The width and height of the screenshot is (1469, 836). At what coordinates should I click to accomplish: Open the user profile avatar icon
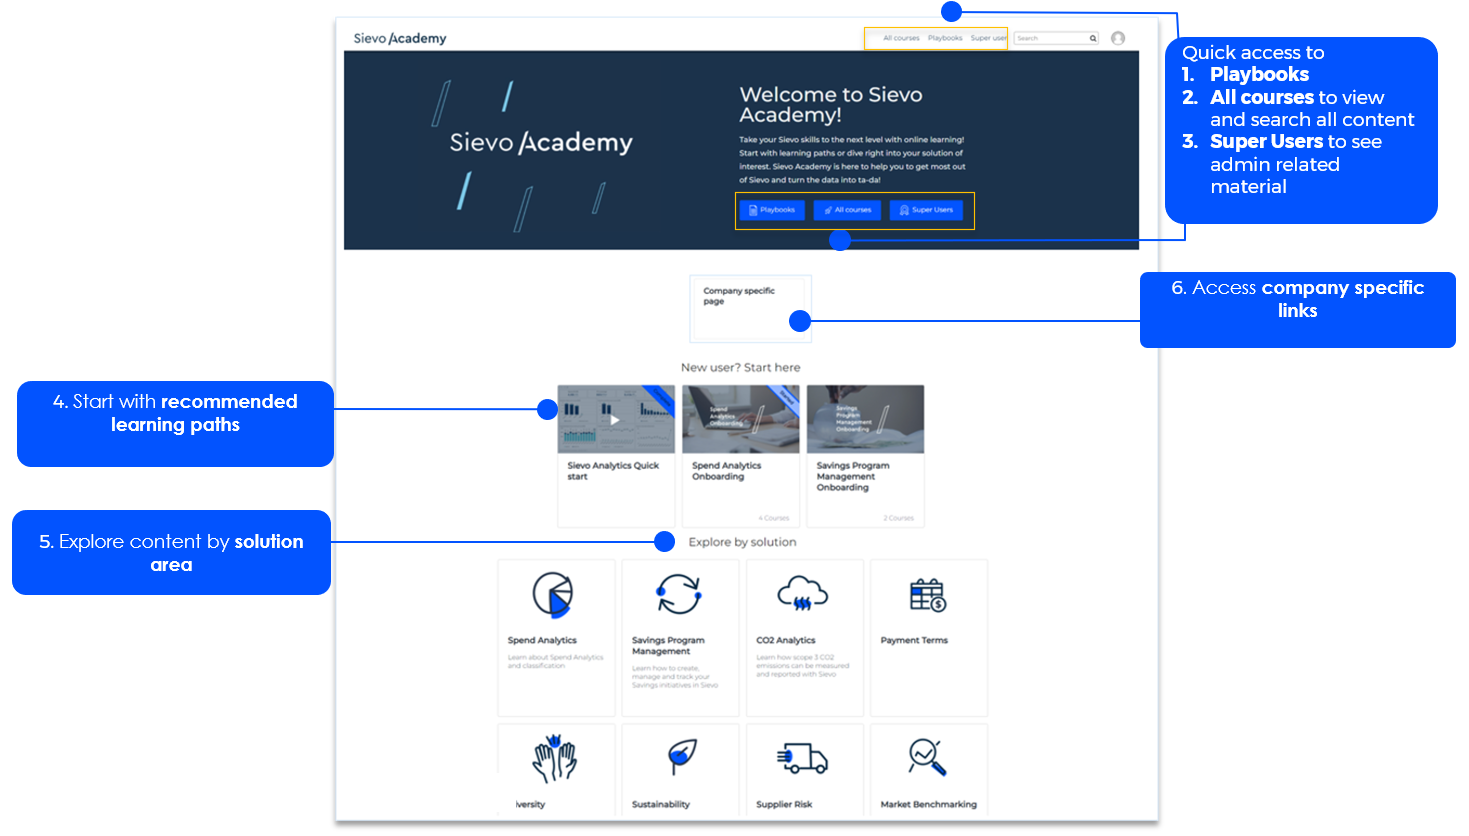point(1118,38)
